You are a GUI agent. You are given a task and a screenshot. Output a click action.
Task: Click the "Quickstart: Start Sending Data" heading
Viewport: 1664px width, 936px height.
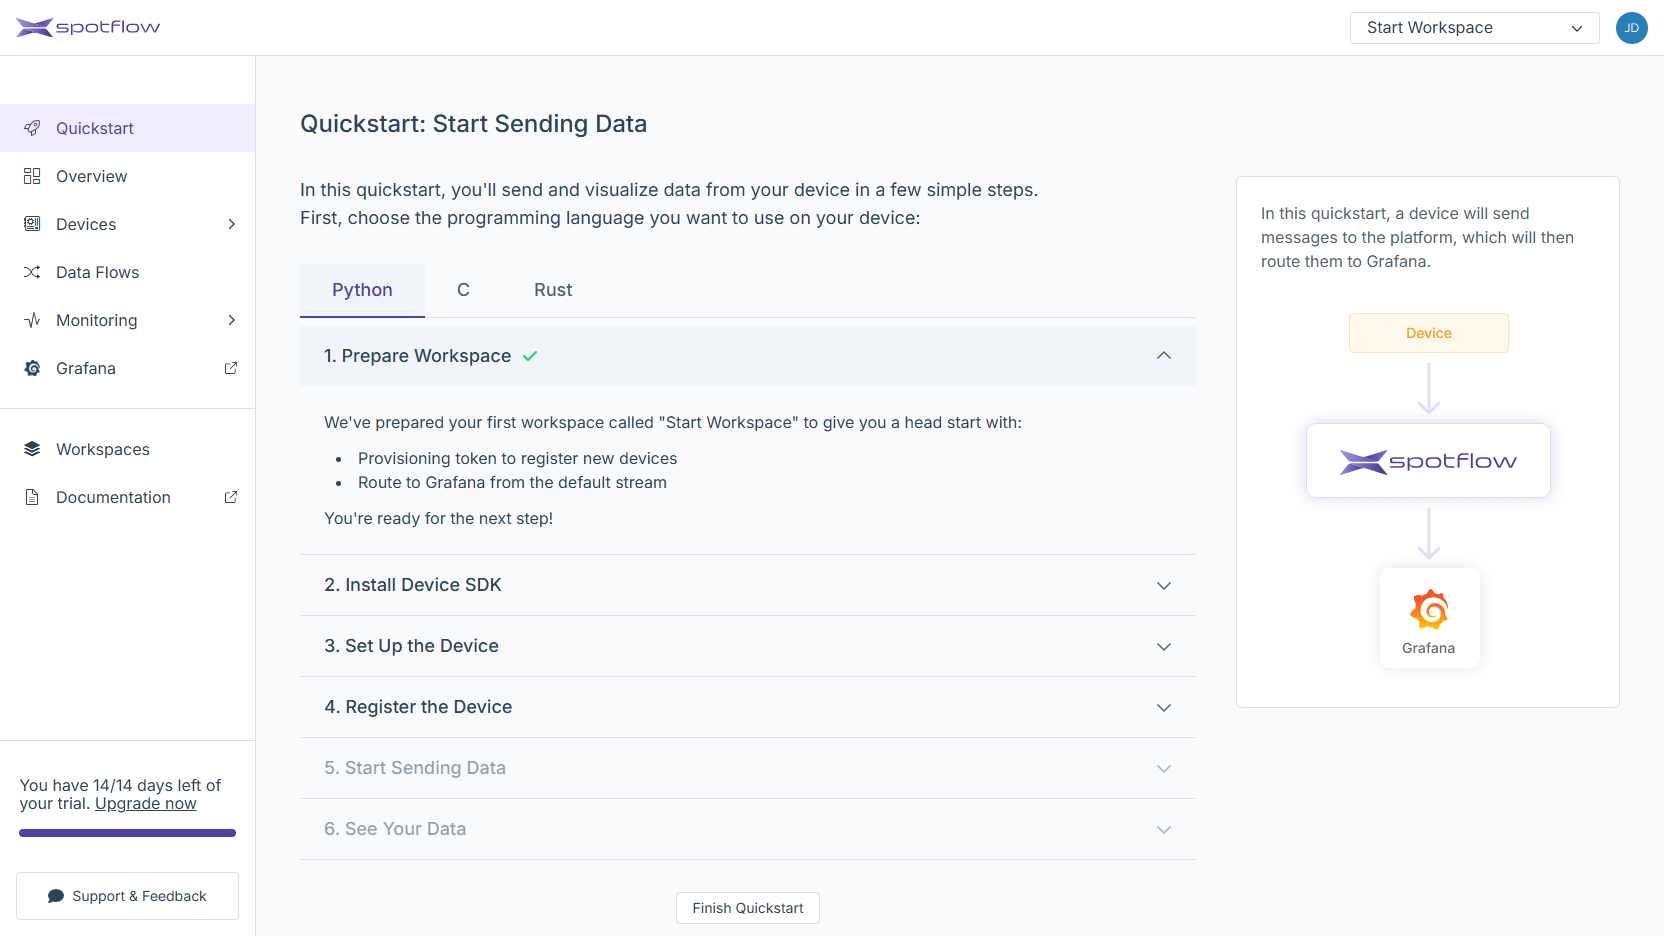pyautogui.click(x=474, y=124)
